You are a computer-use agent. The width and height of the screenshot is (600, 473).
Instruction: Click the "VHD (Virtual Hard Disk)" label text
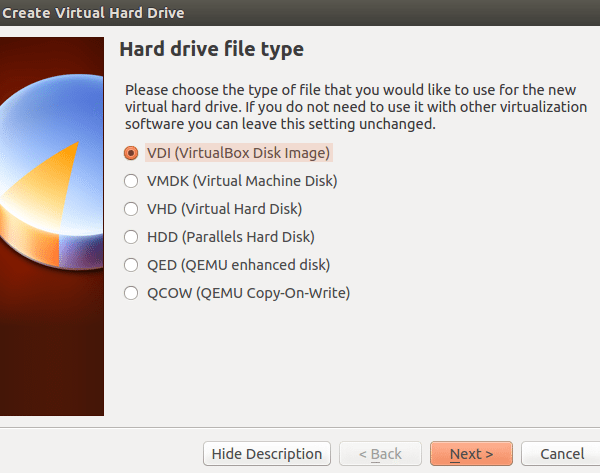tap(224, 209)
